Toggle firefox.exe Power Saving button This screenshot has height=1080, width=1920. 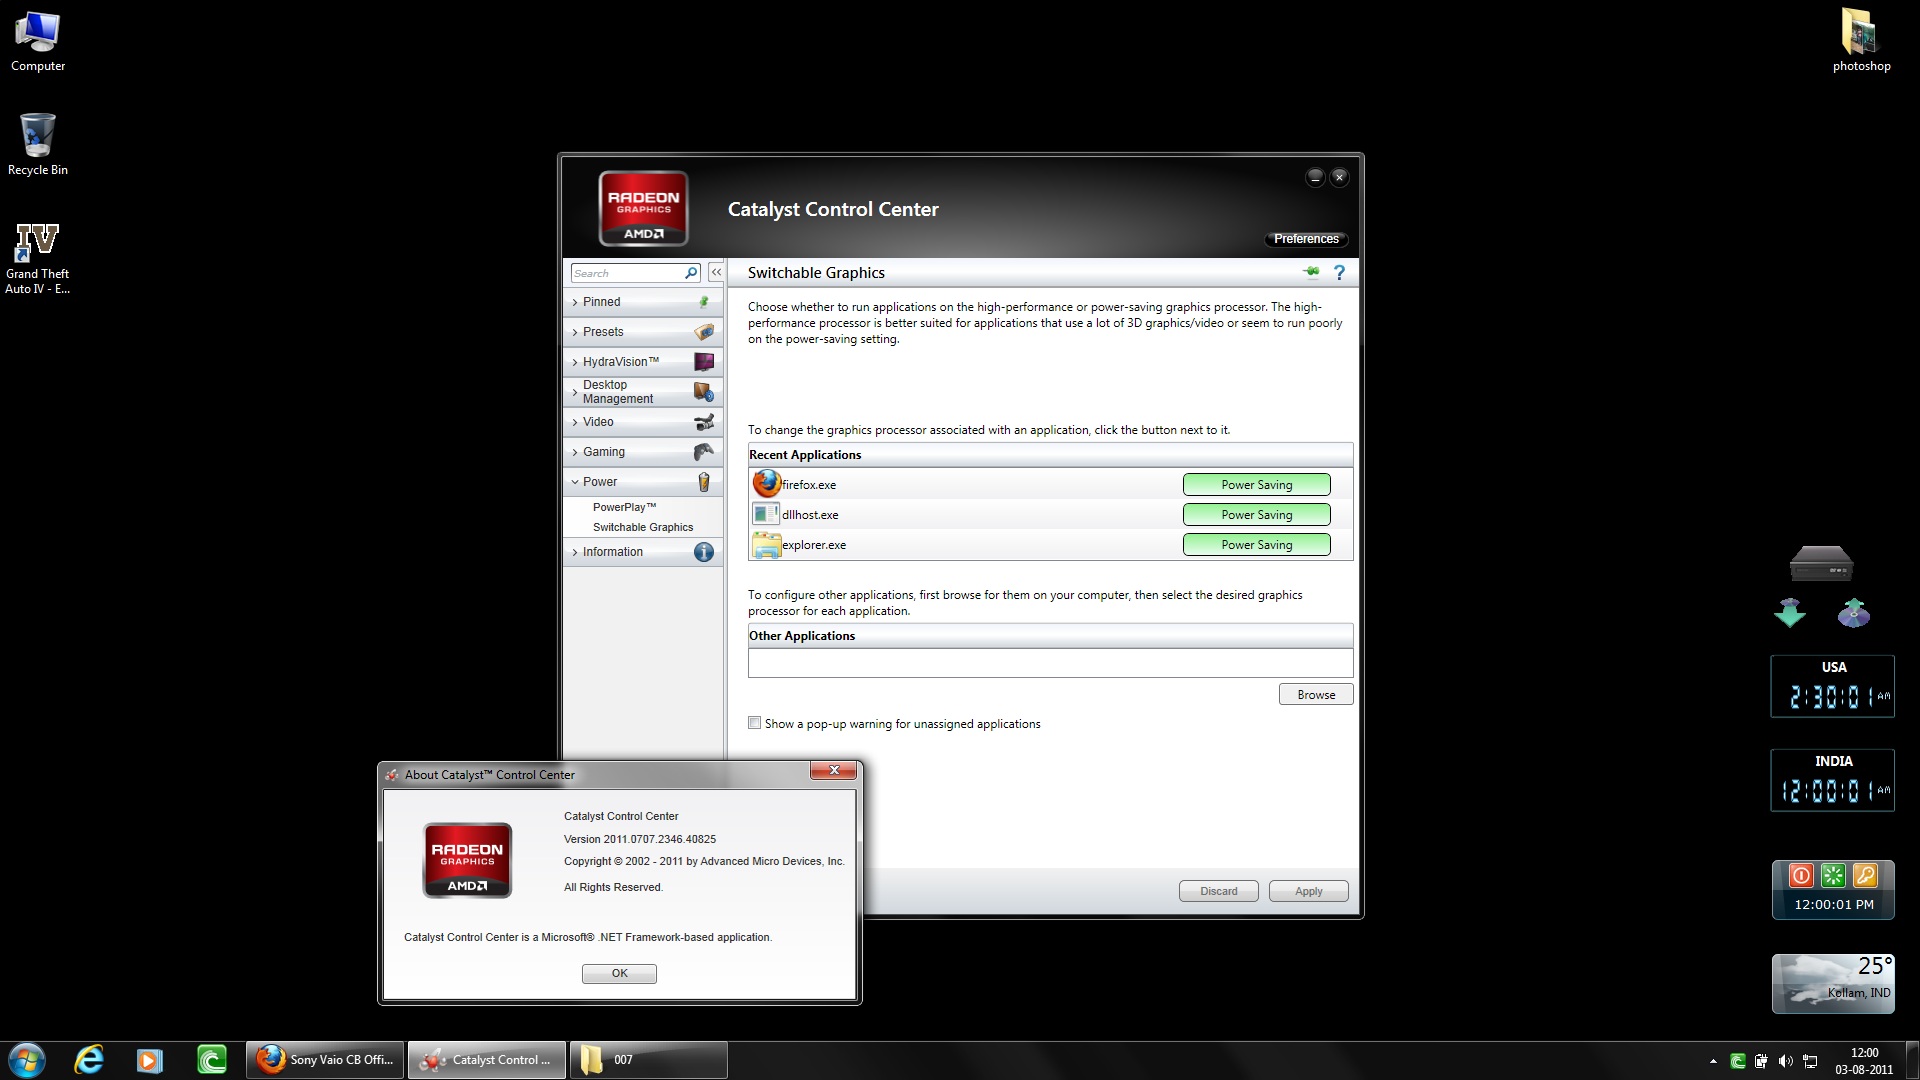(1256, 484)
